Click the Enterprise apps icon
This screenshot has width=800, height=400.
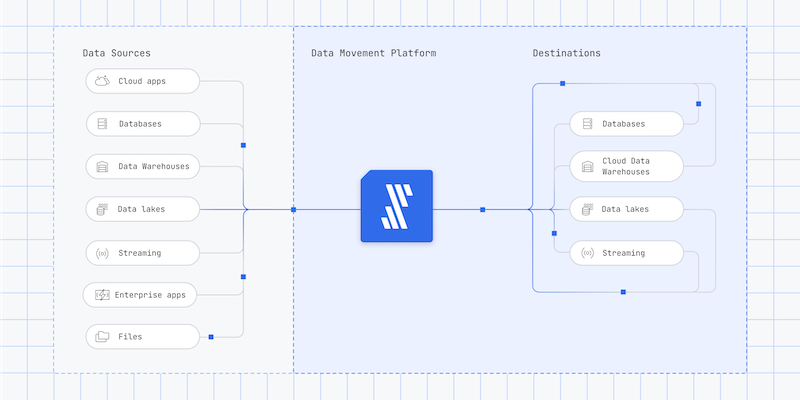102,295
